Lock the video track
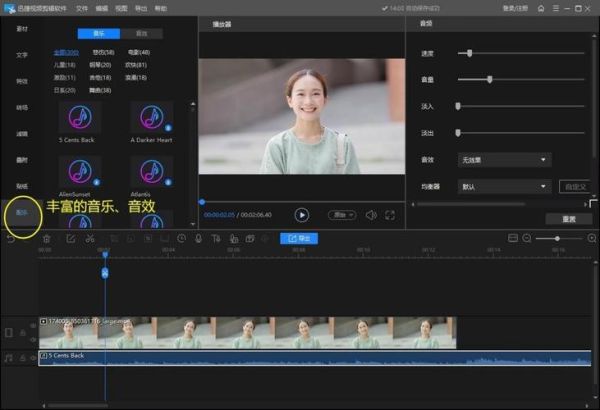600x410 pixels. pyautogui.click(x=21, y=333)
